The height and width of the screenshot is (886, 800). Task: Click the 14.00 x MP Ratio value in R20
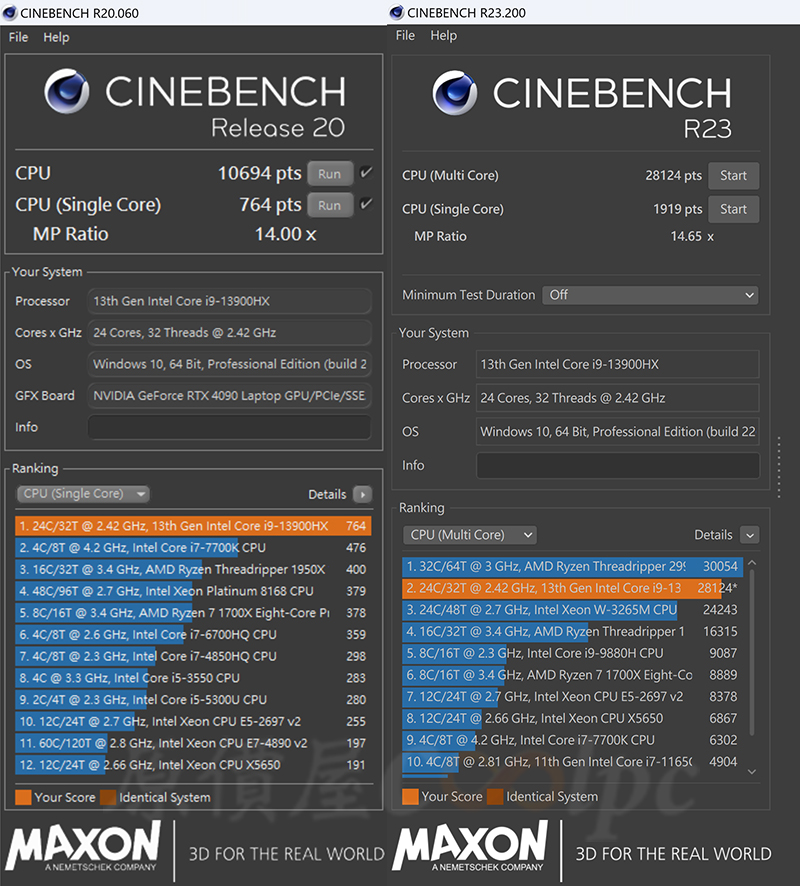pos(285,234)
